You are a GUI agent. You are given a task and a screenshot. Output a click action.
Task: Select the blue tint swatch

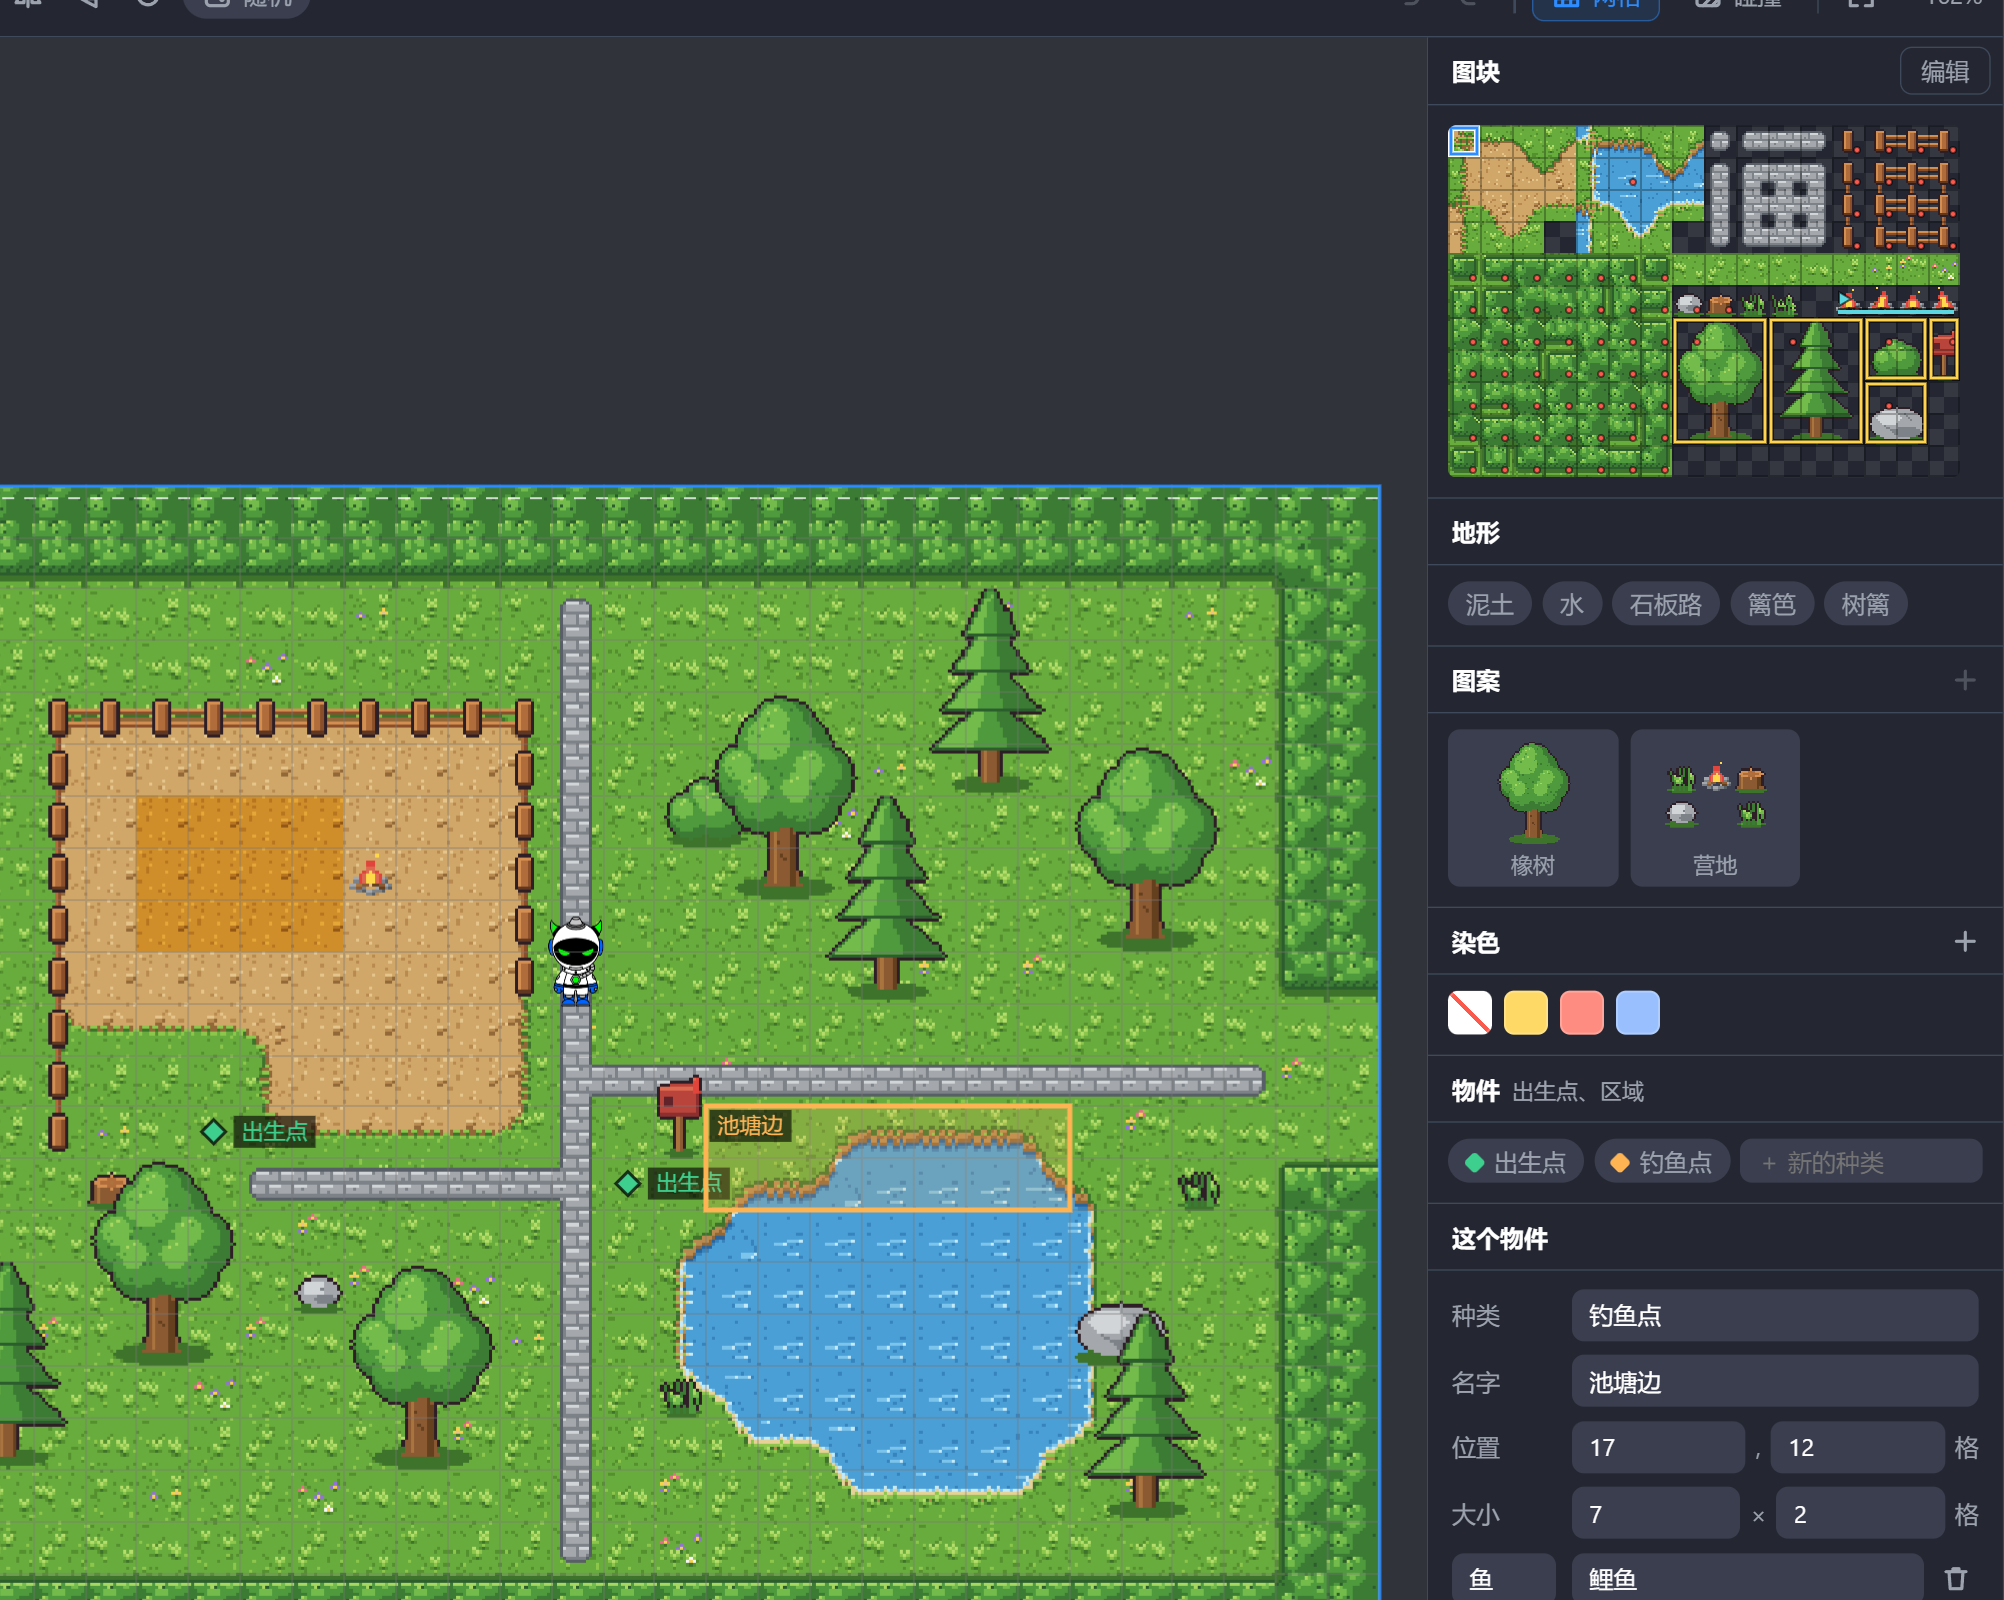click(x=1638, y=1013)
